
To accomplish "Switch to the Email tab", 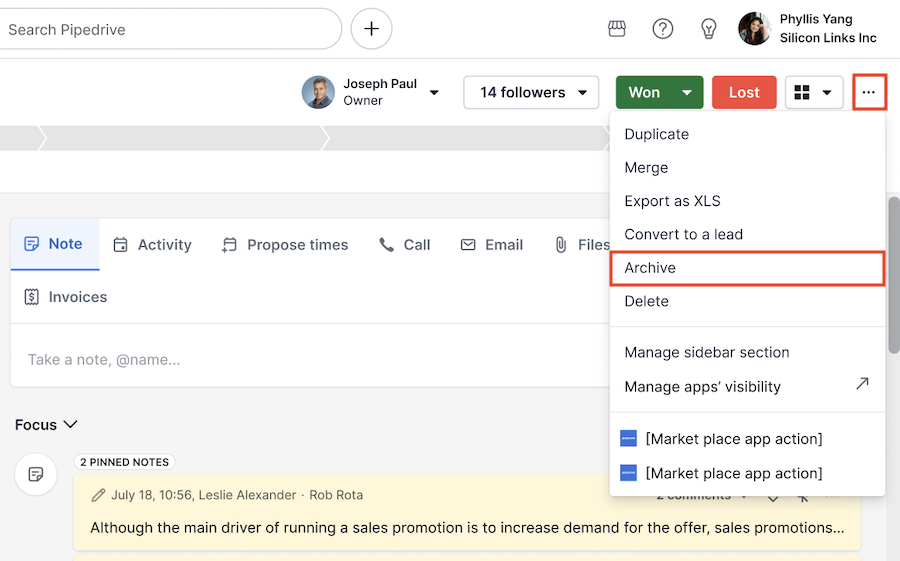I will (x=492, y=245).
